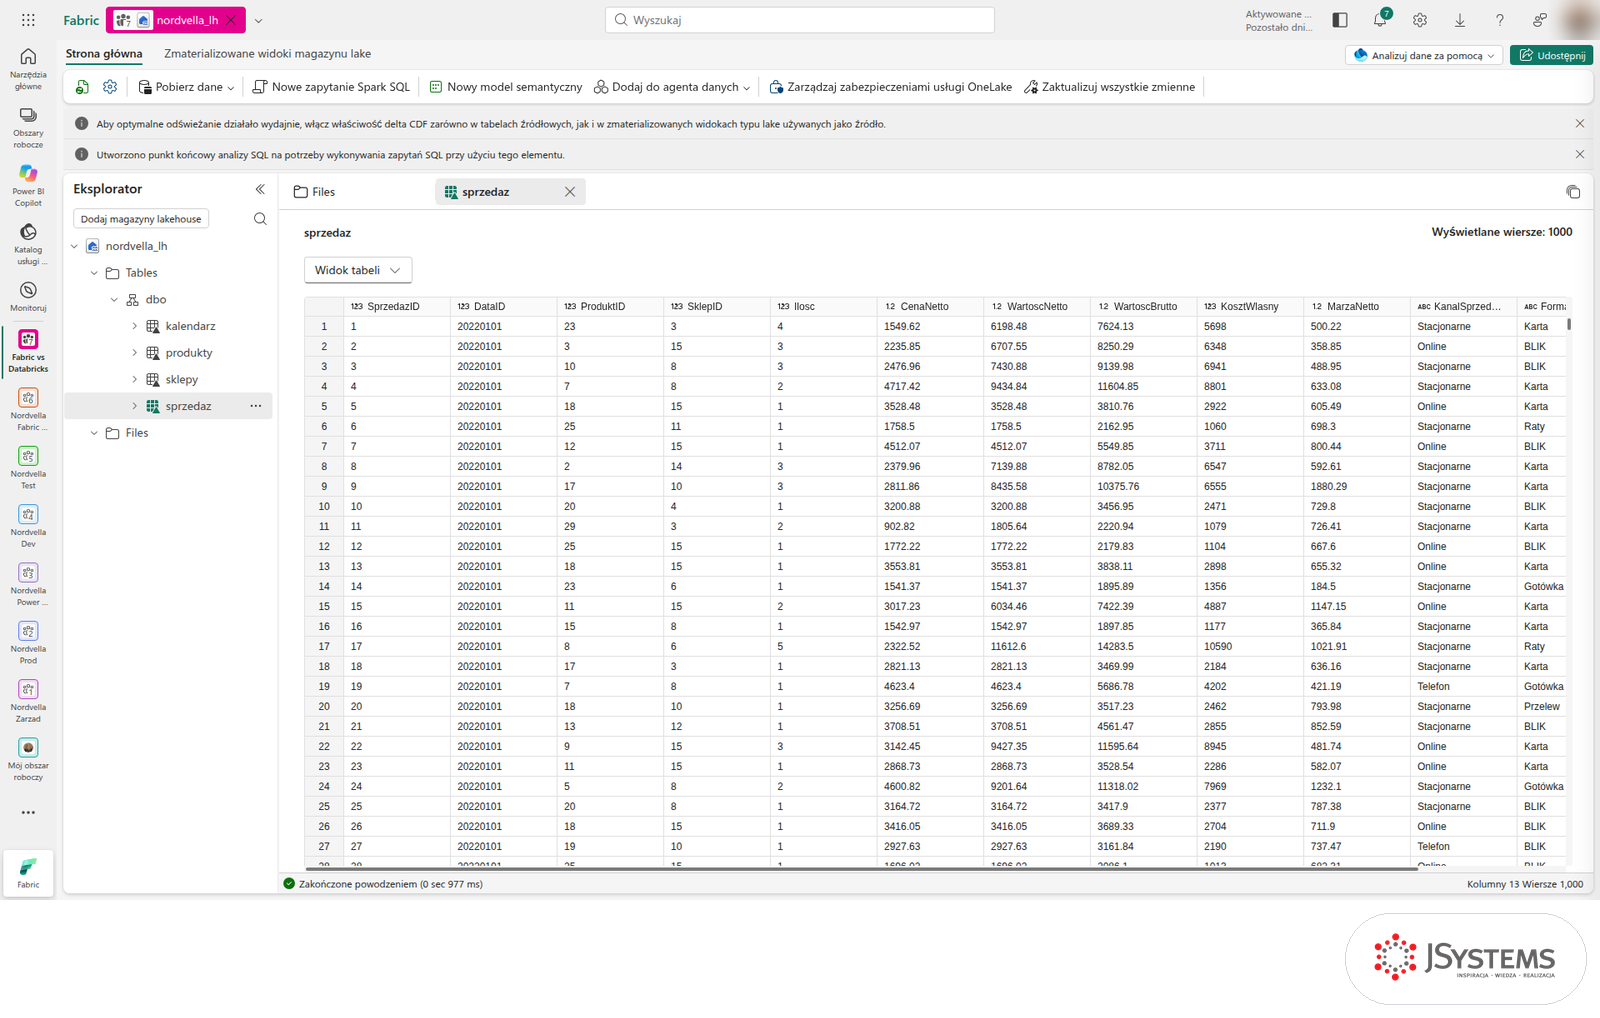Image resolution: width=1600 pixels, height=1018 pixels.
Task: Click the Udostępnij button
Action: point(1551,55)
